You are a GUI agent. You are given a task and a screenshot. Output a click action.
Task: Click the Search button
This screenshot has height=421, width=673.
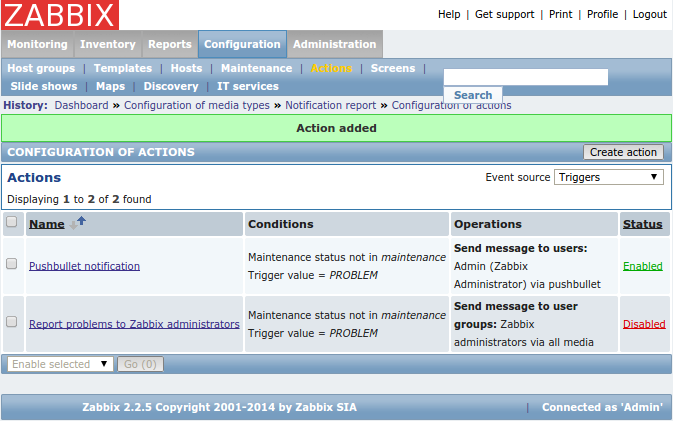tap(473, 95)
